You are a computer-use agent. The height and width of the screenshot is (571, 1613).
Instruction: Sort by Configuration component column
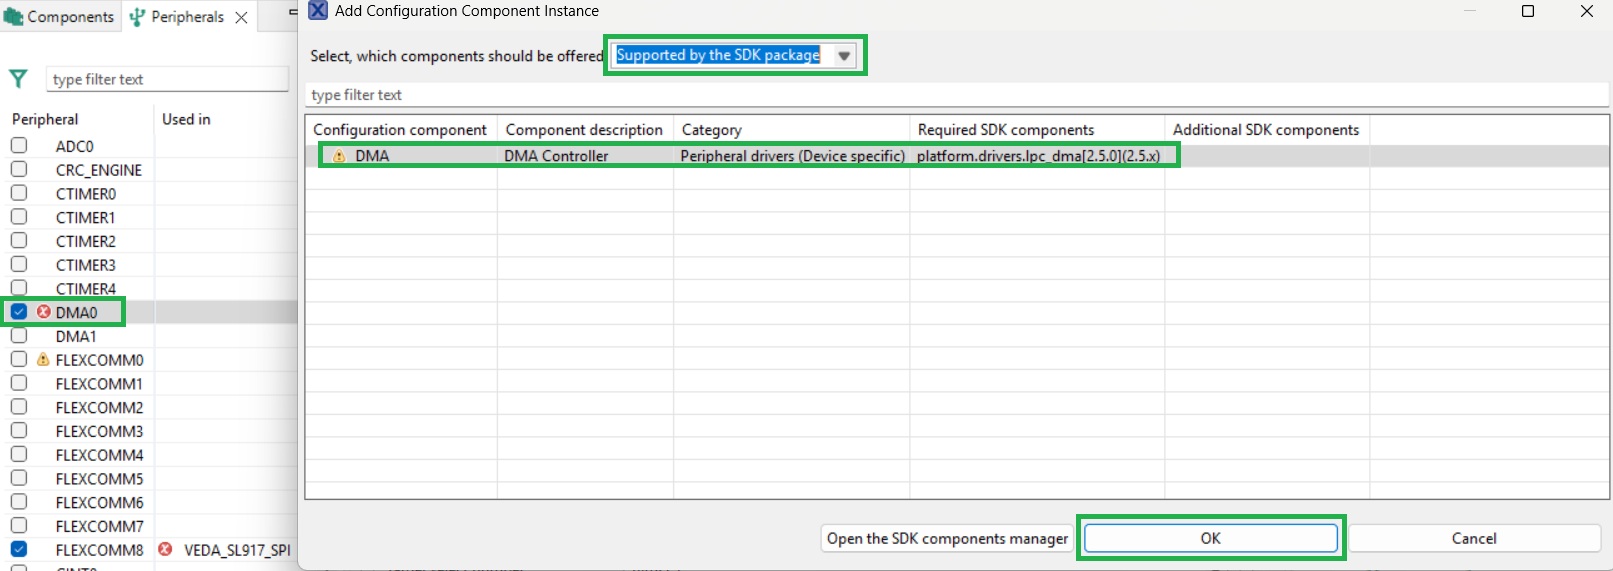(x=401, y=130)
